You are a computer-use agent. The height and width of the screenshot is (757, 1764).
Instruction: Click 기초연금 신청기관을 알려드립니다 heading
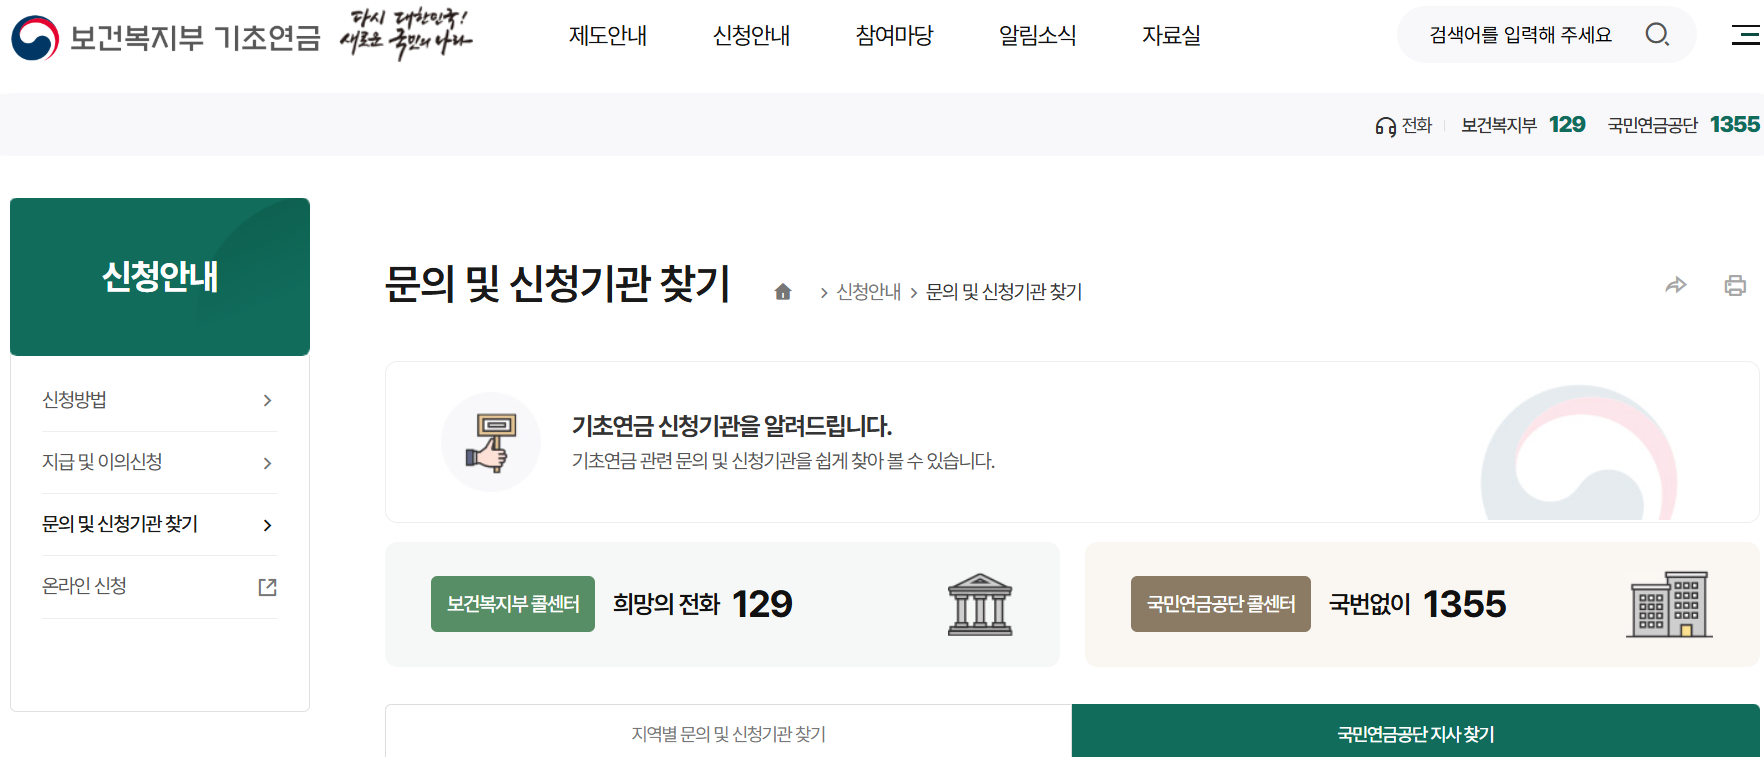(x=732, y=426)
